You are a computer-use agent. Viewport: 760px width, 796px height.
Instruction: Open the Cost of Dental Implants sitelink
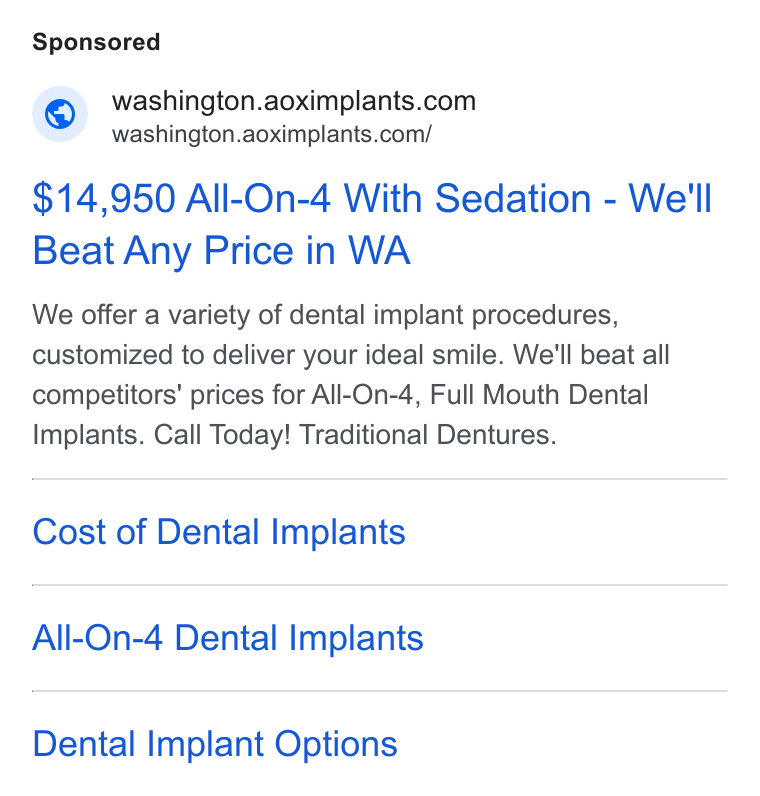[219, 532]
